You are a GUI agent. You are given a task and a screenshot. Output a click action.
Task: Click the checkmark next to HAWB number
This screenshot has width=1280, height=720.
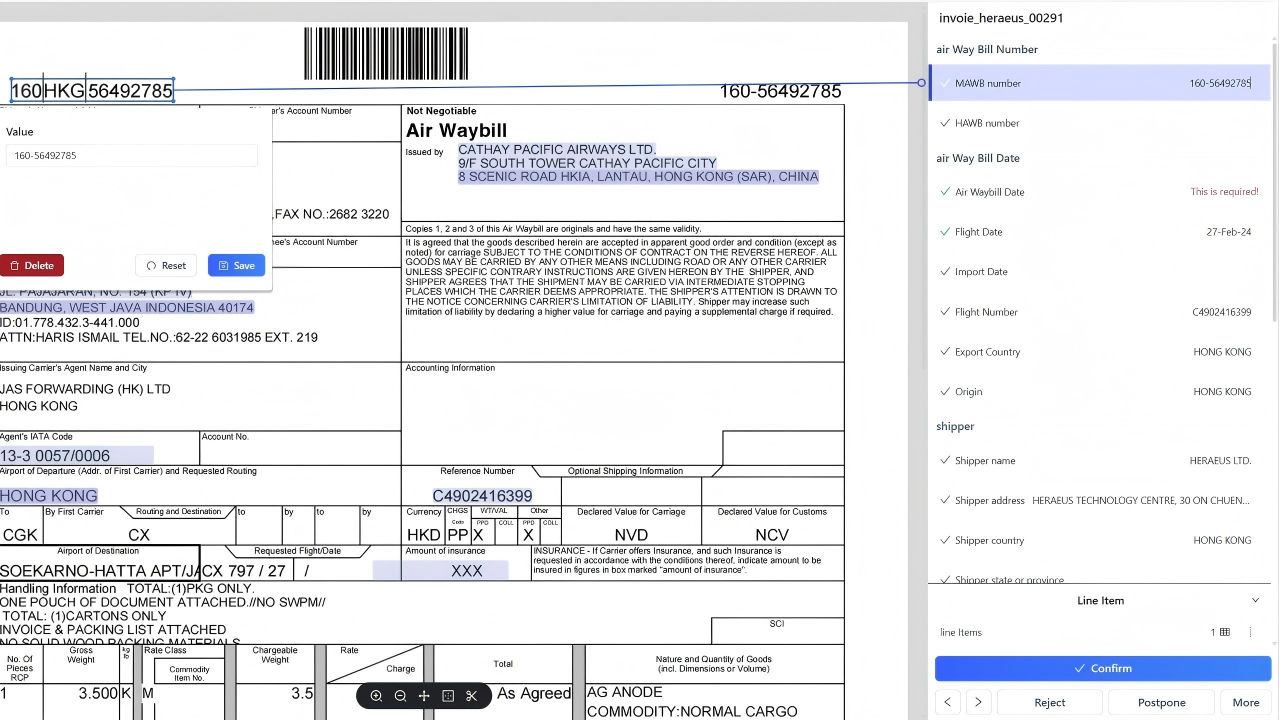[x=945, y=123]
